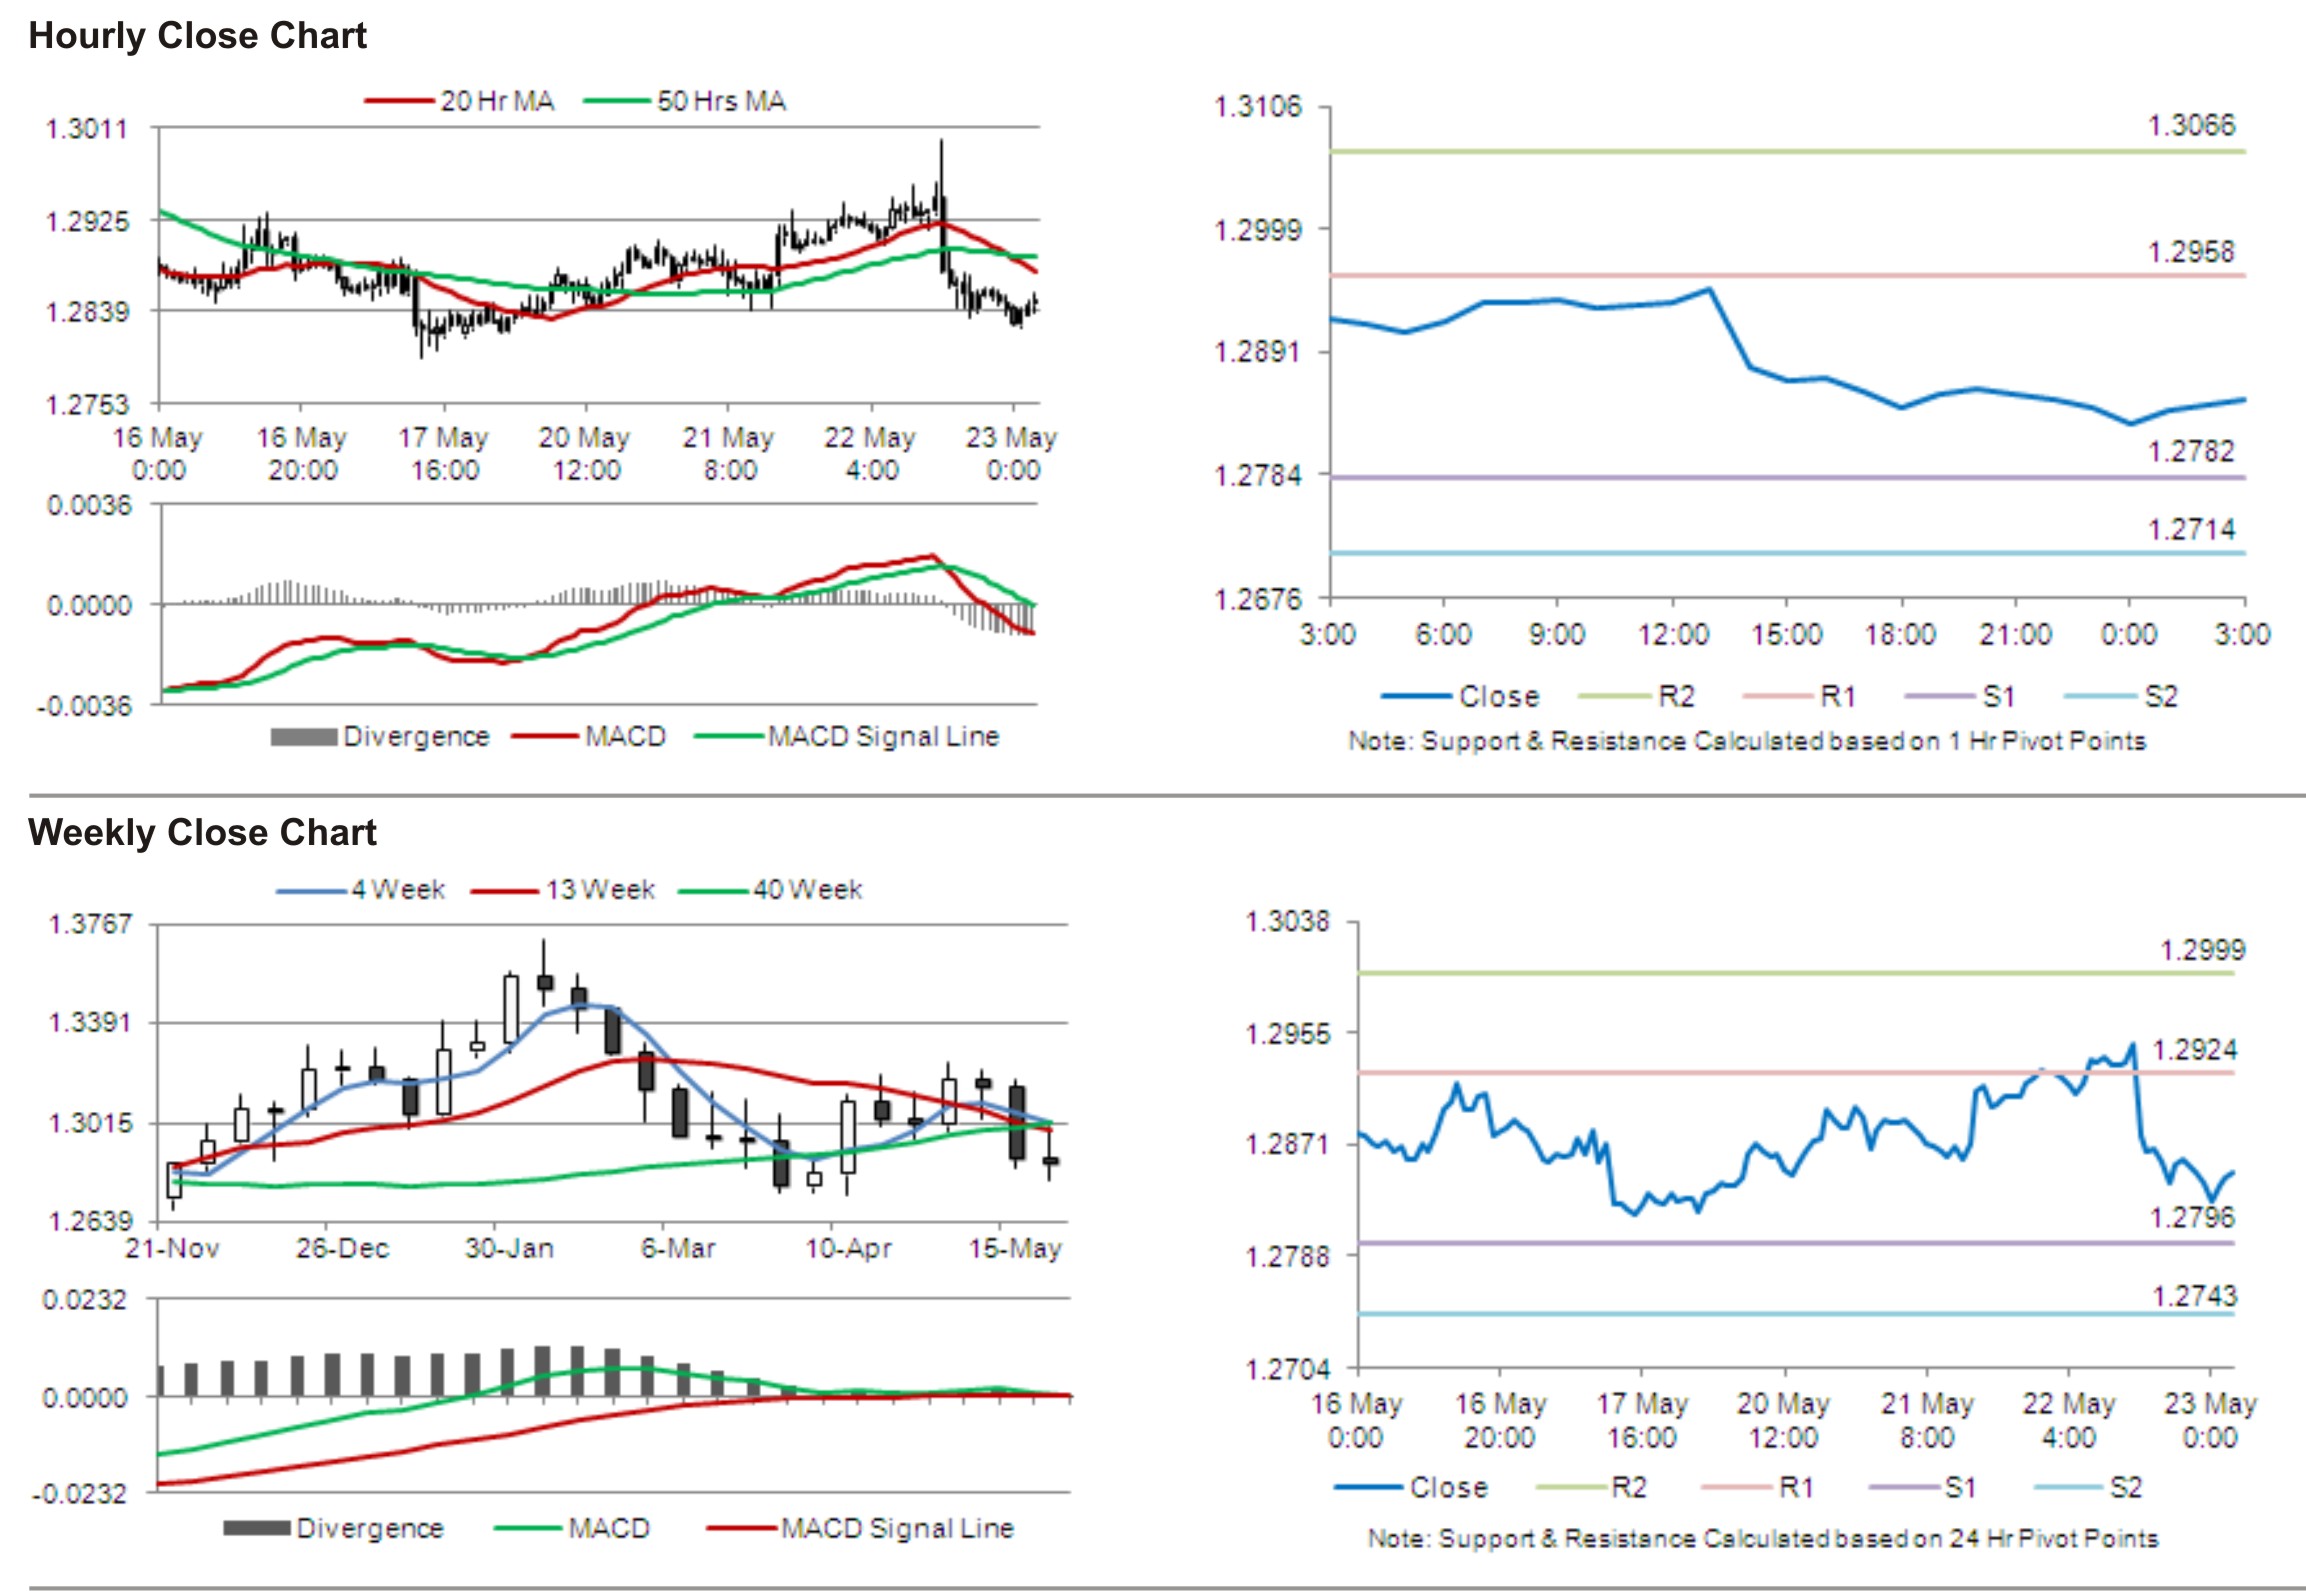Select the "1.3106" axis value
The image size is (2306, 1591).
[1258, 106]
